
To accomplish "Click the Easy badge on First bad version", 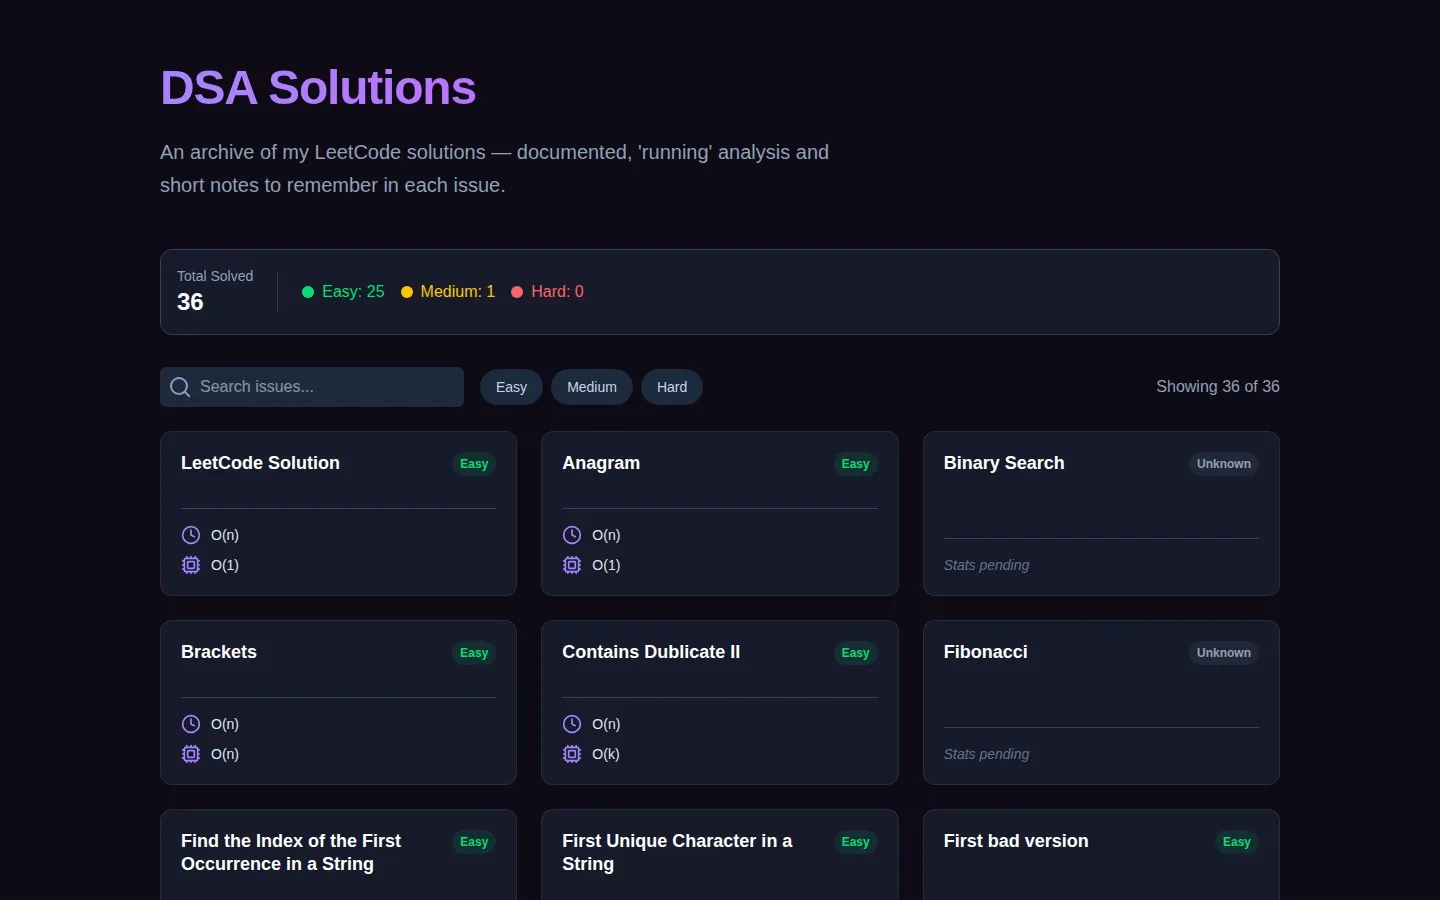I will pyautogui.click(x=1237, y=842).
